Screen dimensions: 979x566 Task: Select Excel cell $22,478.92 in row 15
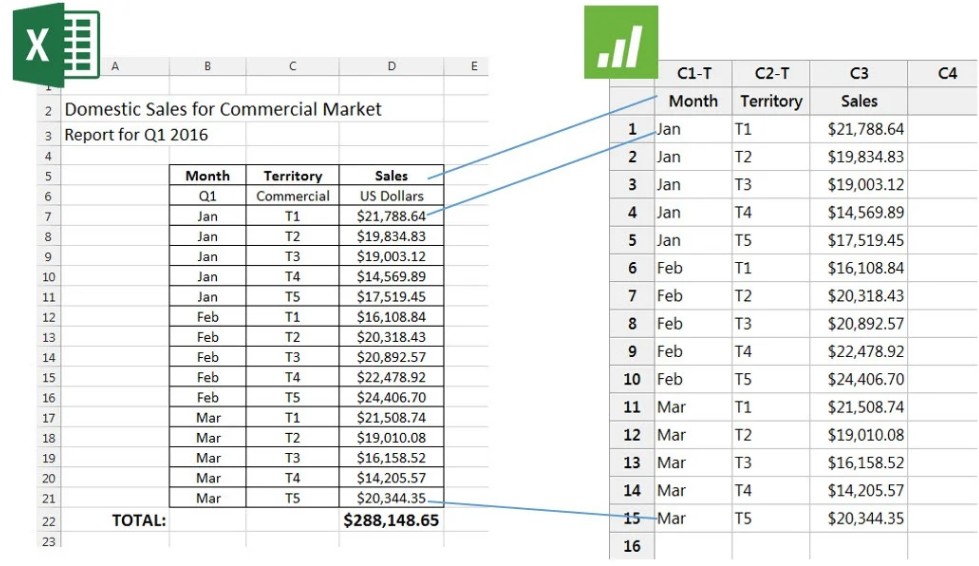pos(391,377)
